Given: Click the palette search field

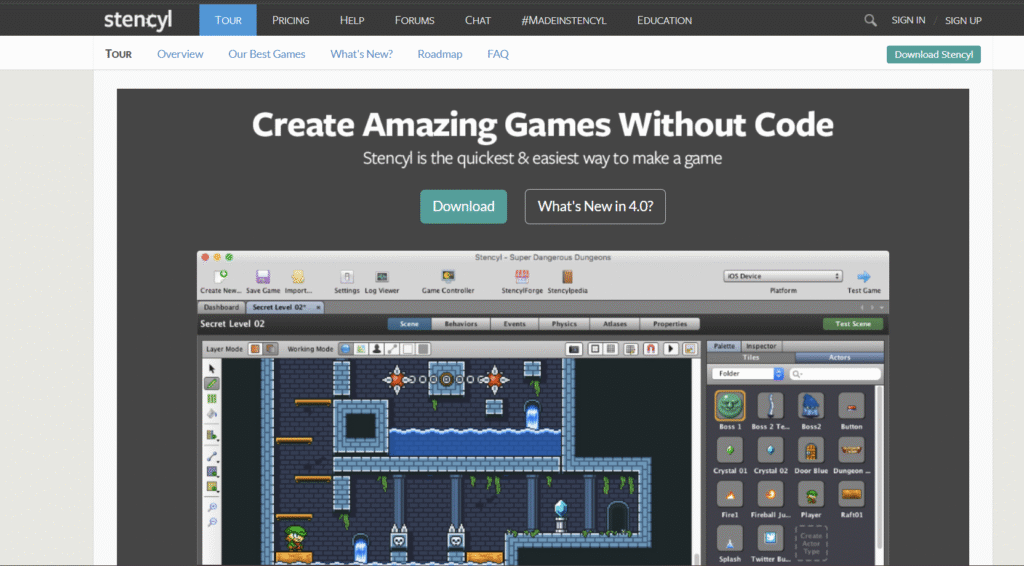Looking at the screenshot, I should 835,374.
